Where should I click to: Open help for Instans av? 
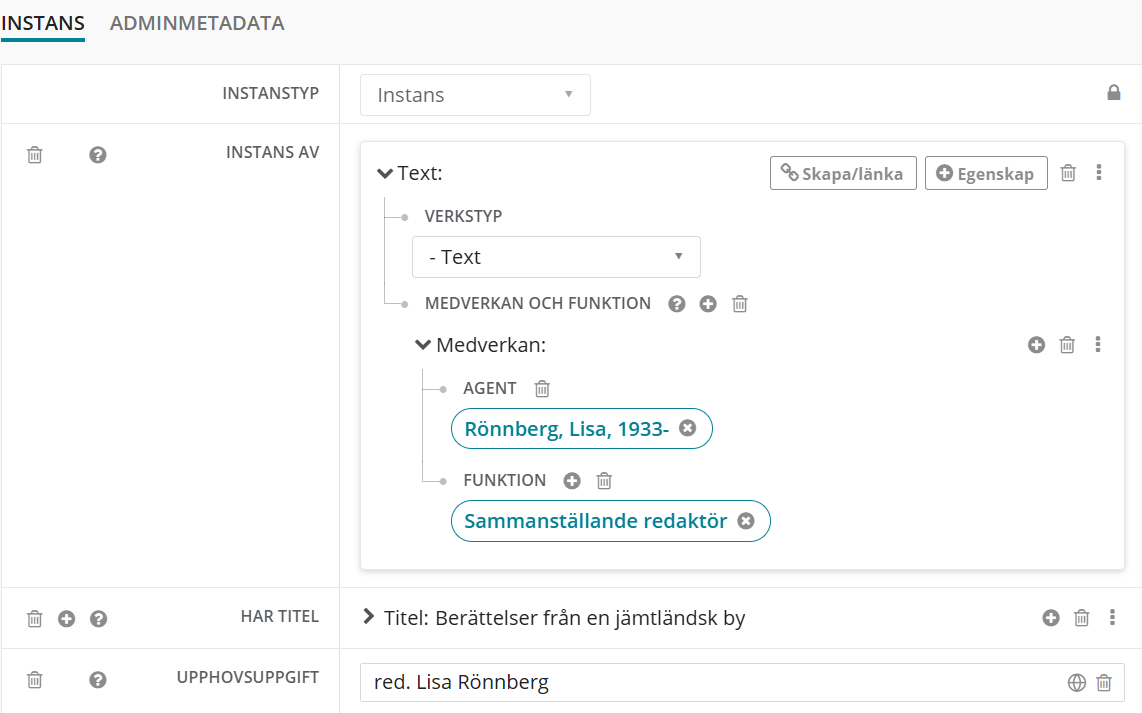[98, 155]
